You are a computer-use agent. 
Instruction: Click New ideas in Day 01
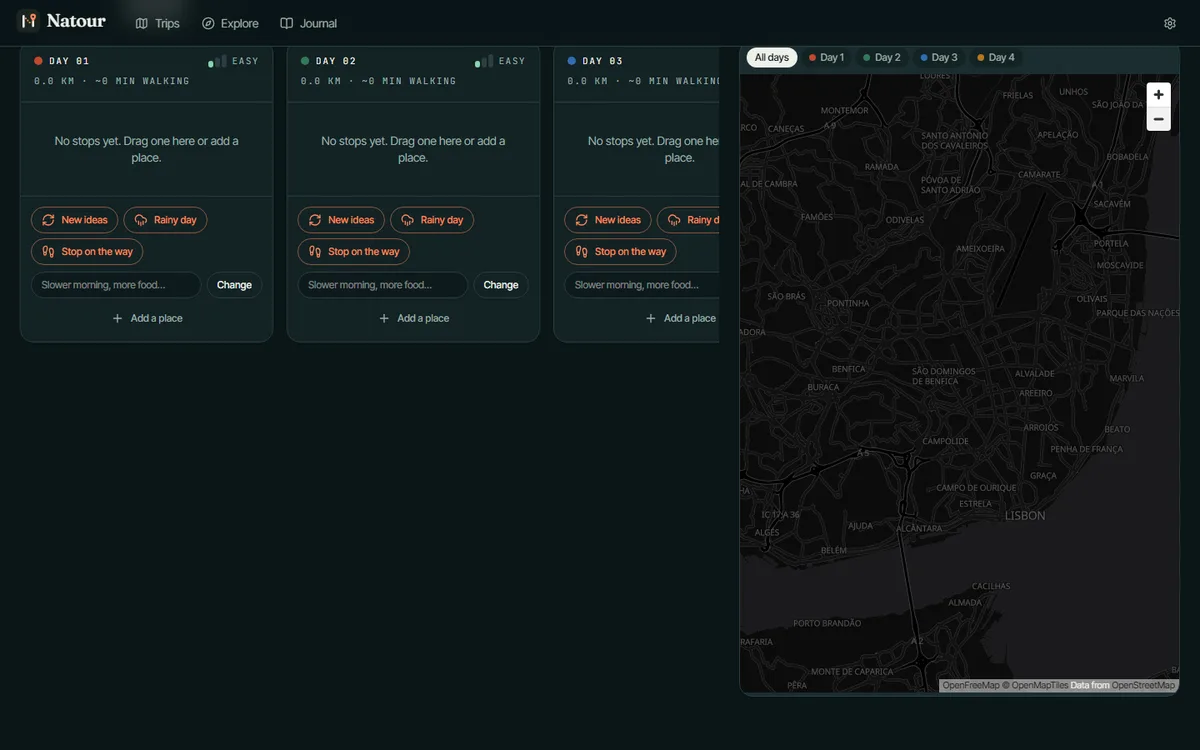[x=75, y=220]
